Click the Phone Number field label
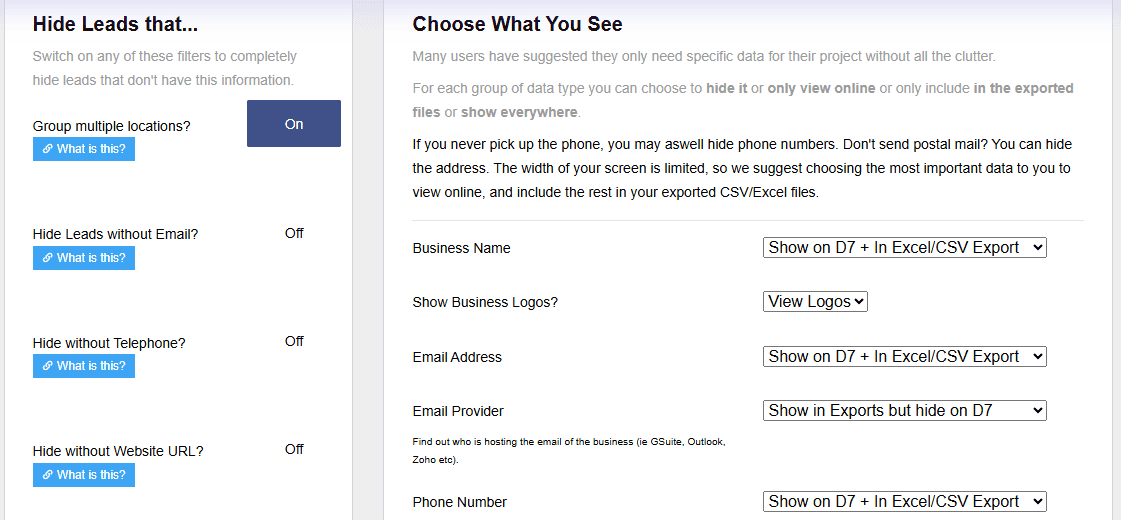 click(459, 502)
